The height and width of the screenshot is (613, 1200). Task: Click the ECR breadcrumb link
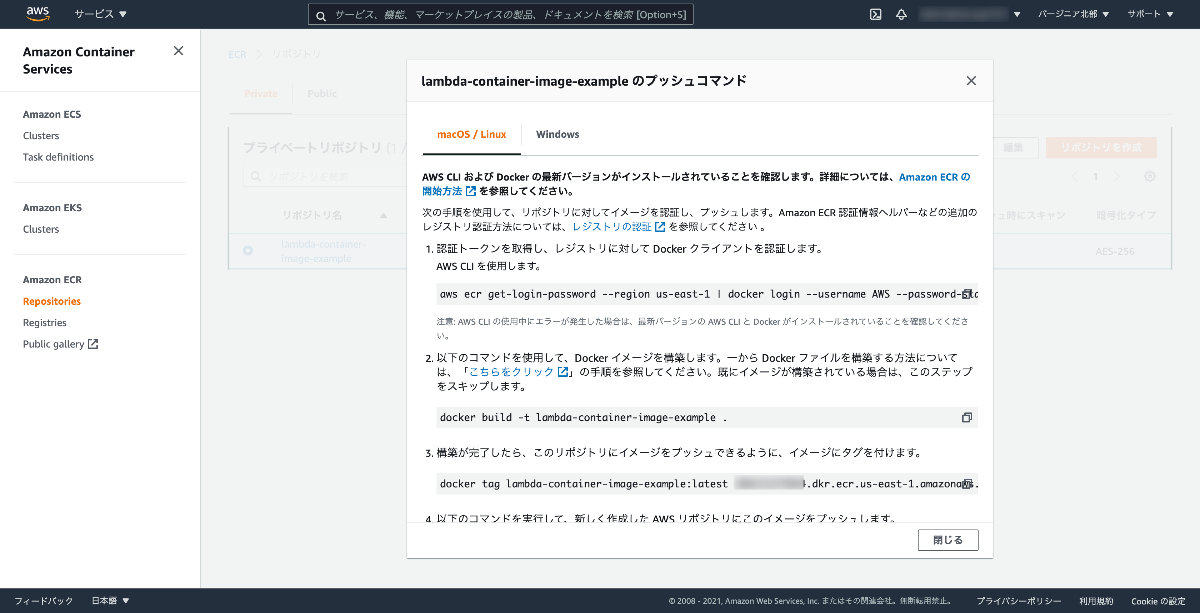[237, 53]
